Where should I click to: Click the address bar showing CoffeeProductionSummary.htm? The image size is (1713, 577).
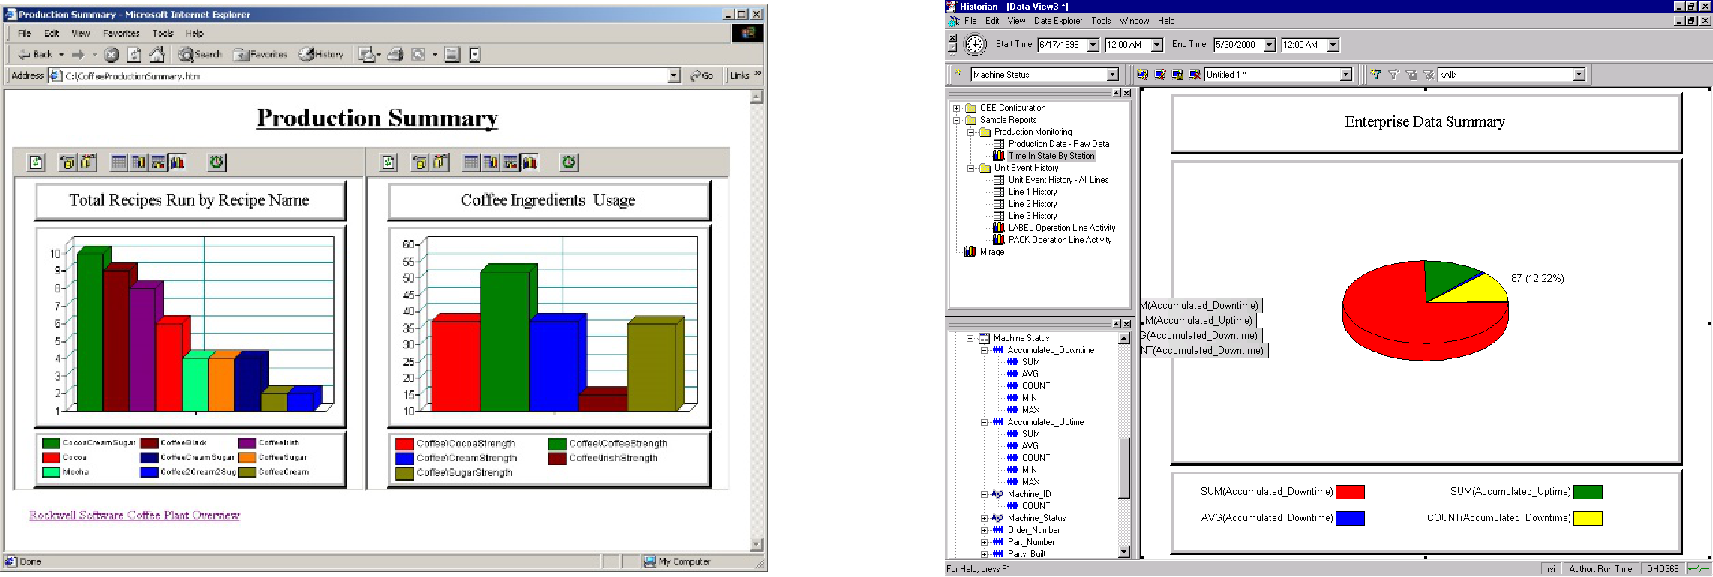click(x=360, y=75)
